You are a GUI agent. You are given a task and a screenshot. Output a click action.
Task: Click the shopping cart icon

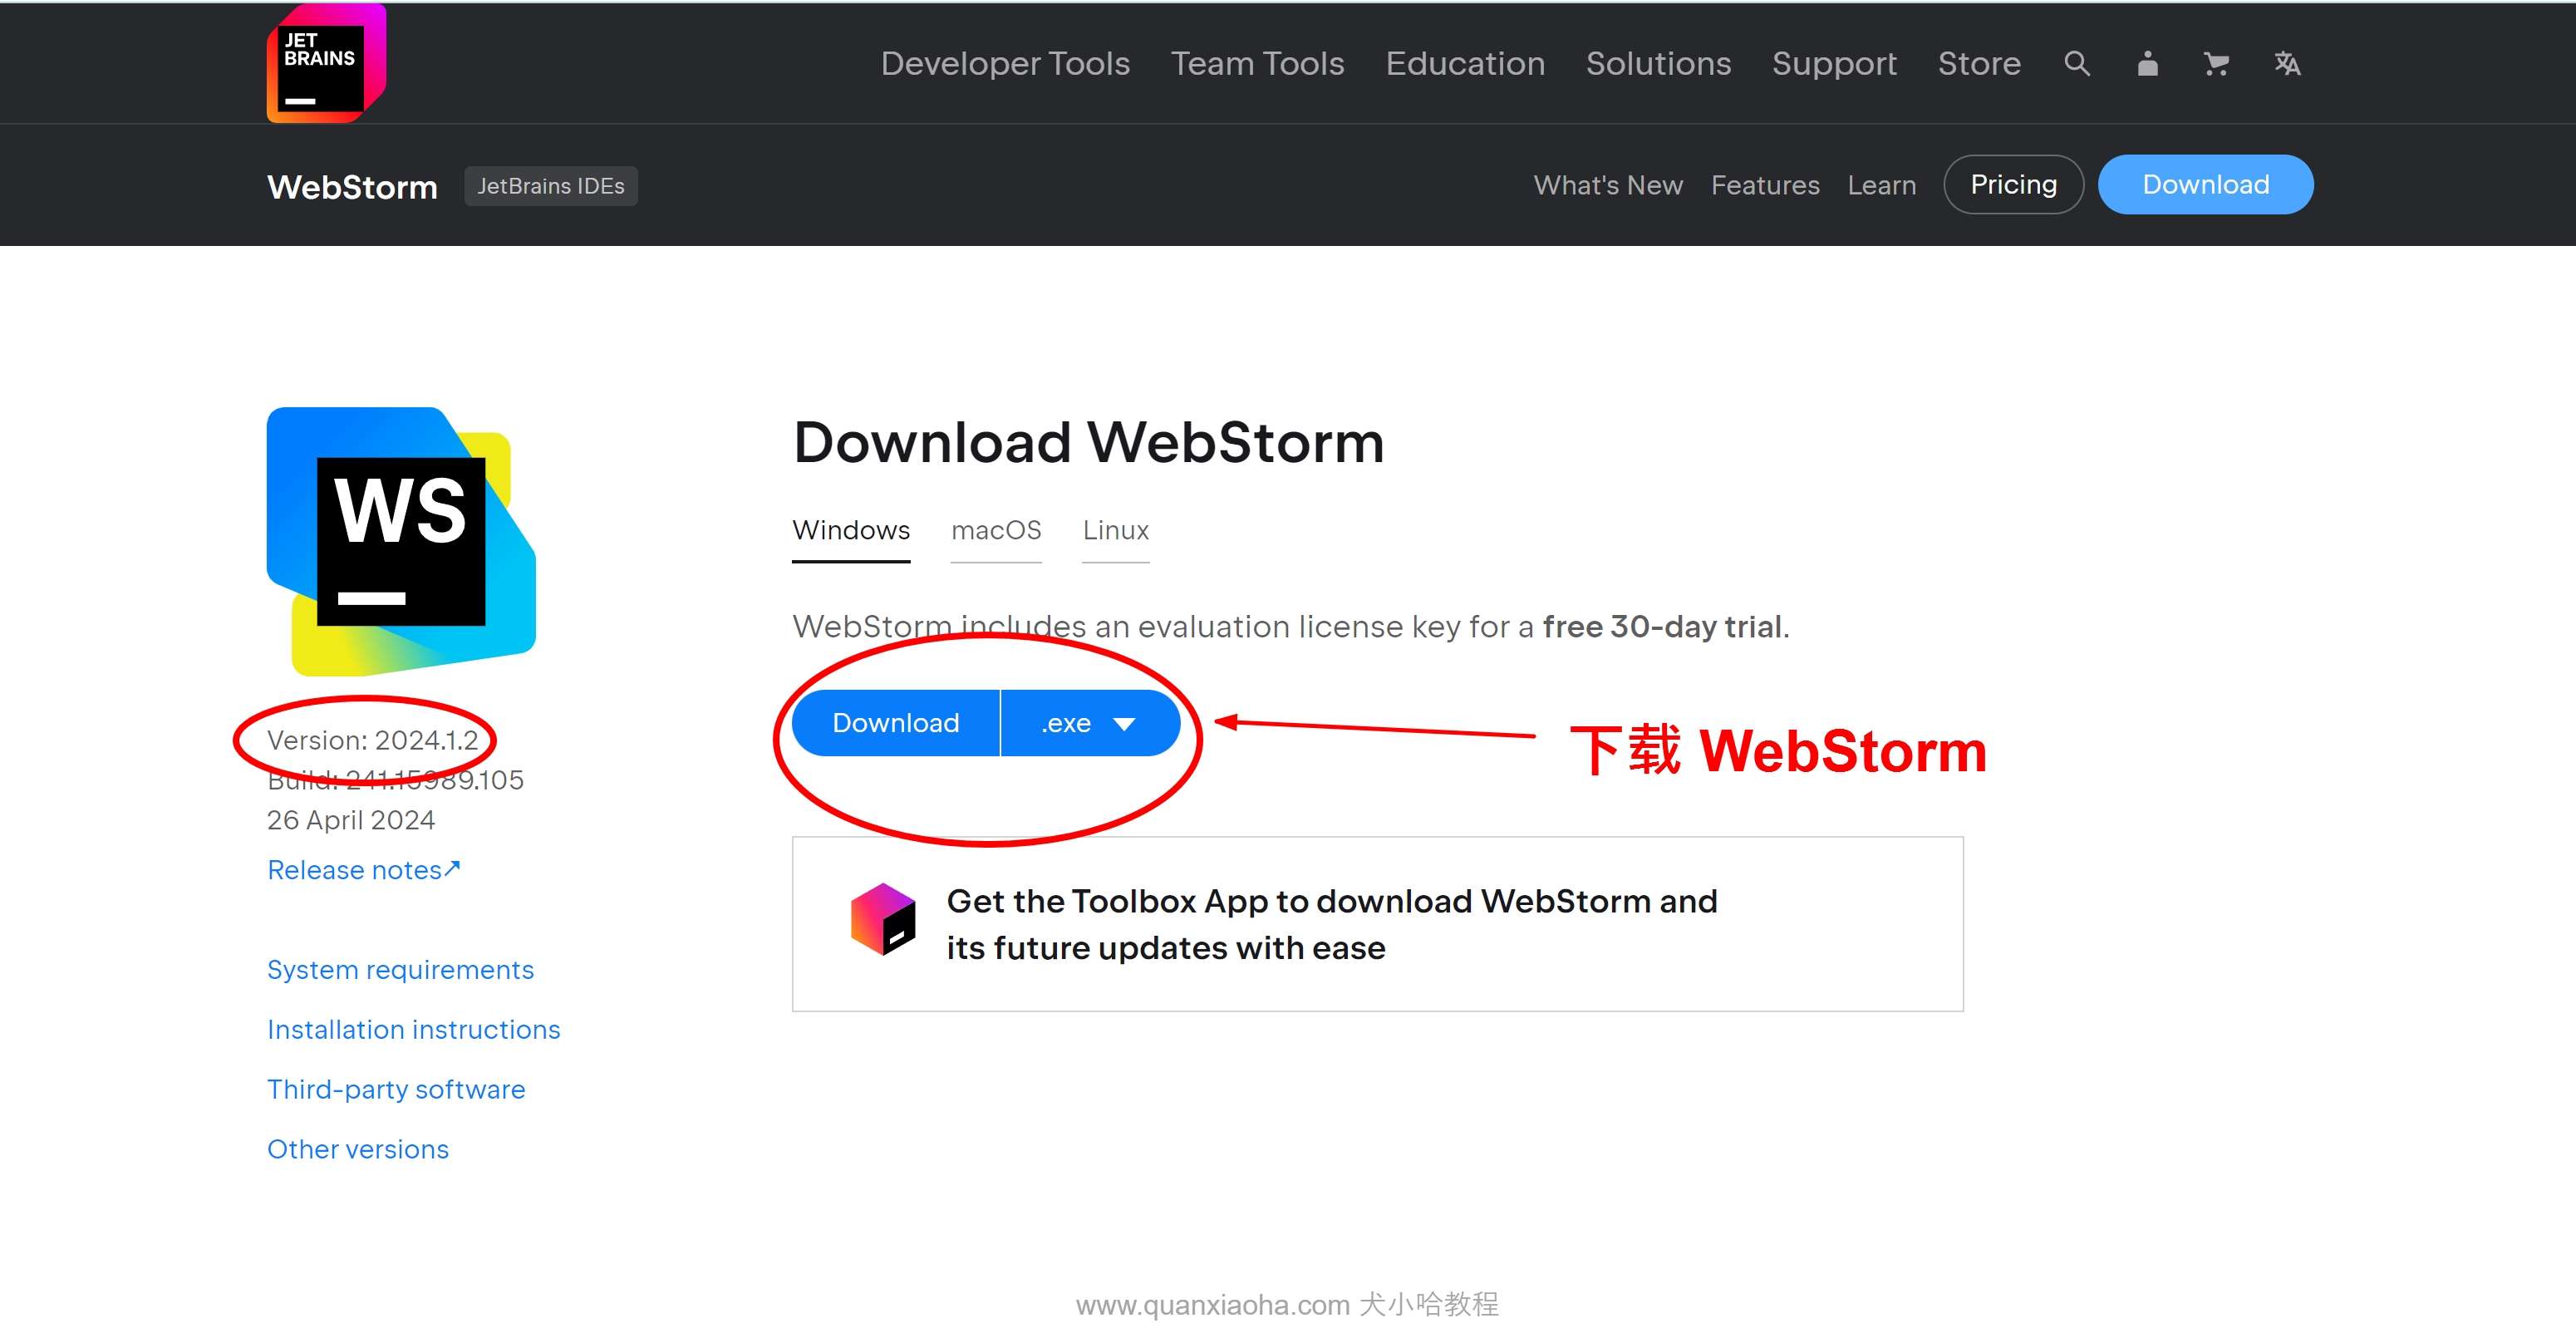[2214, 65]
